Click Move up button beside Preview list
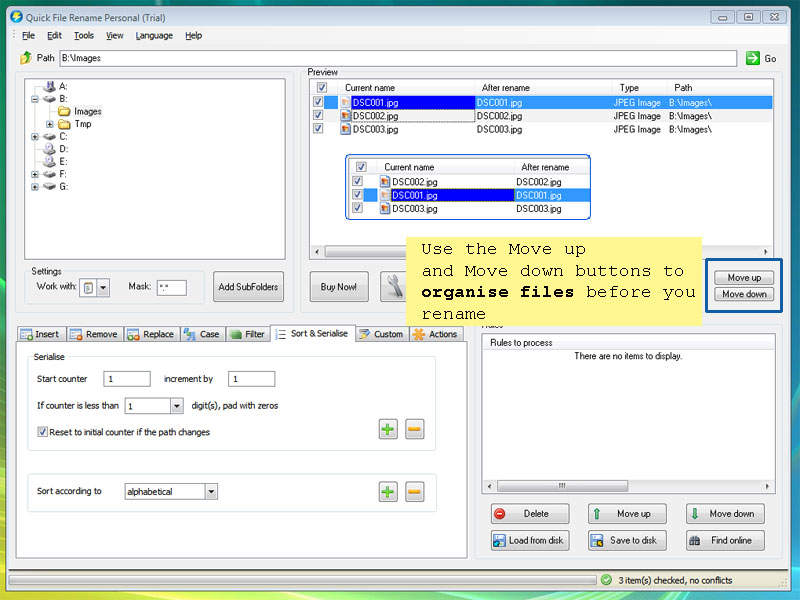 coord(744,277)
